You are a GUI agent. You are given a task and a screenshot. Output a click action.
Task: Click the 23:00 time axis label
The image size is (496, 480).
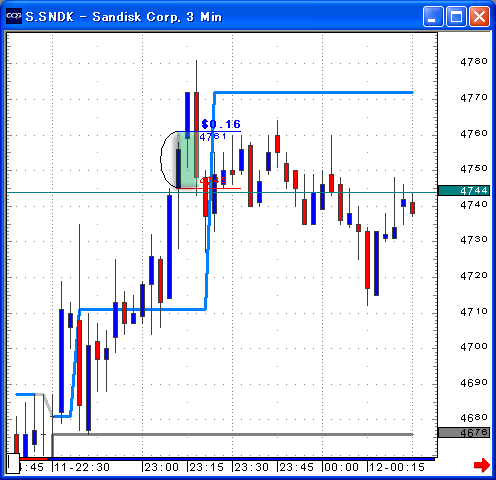click(x=162, y=467)
